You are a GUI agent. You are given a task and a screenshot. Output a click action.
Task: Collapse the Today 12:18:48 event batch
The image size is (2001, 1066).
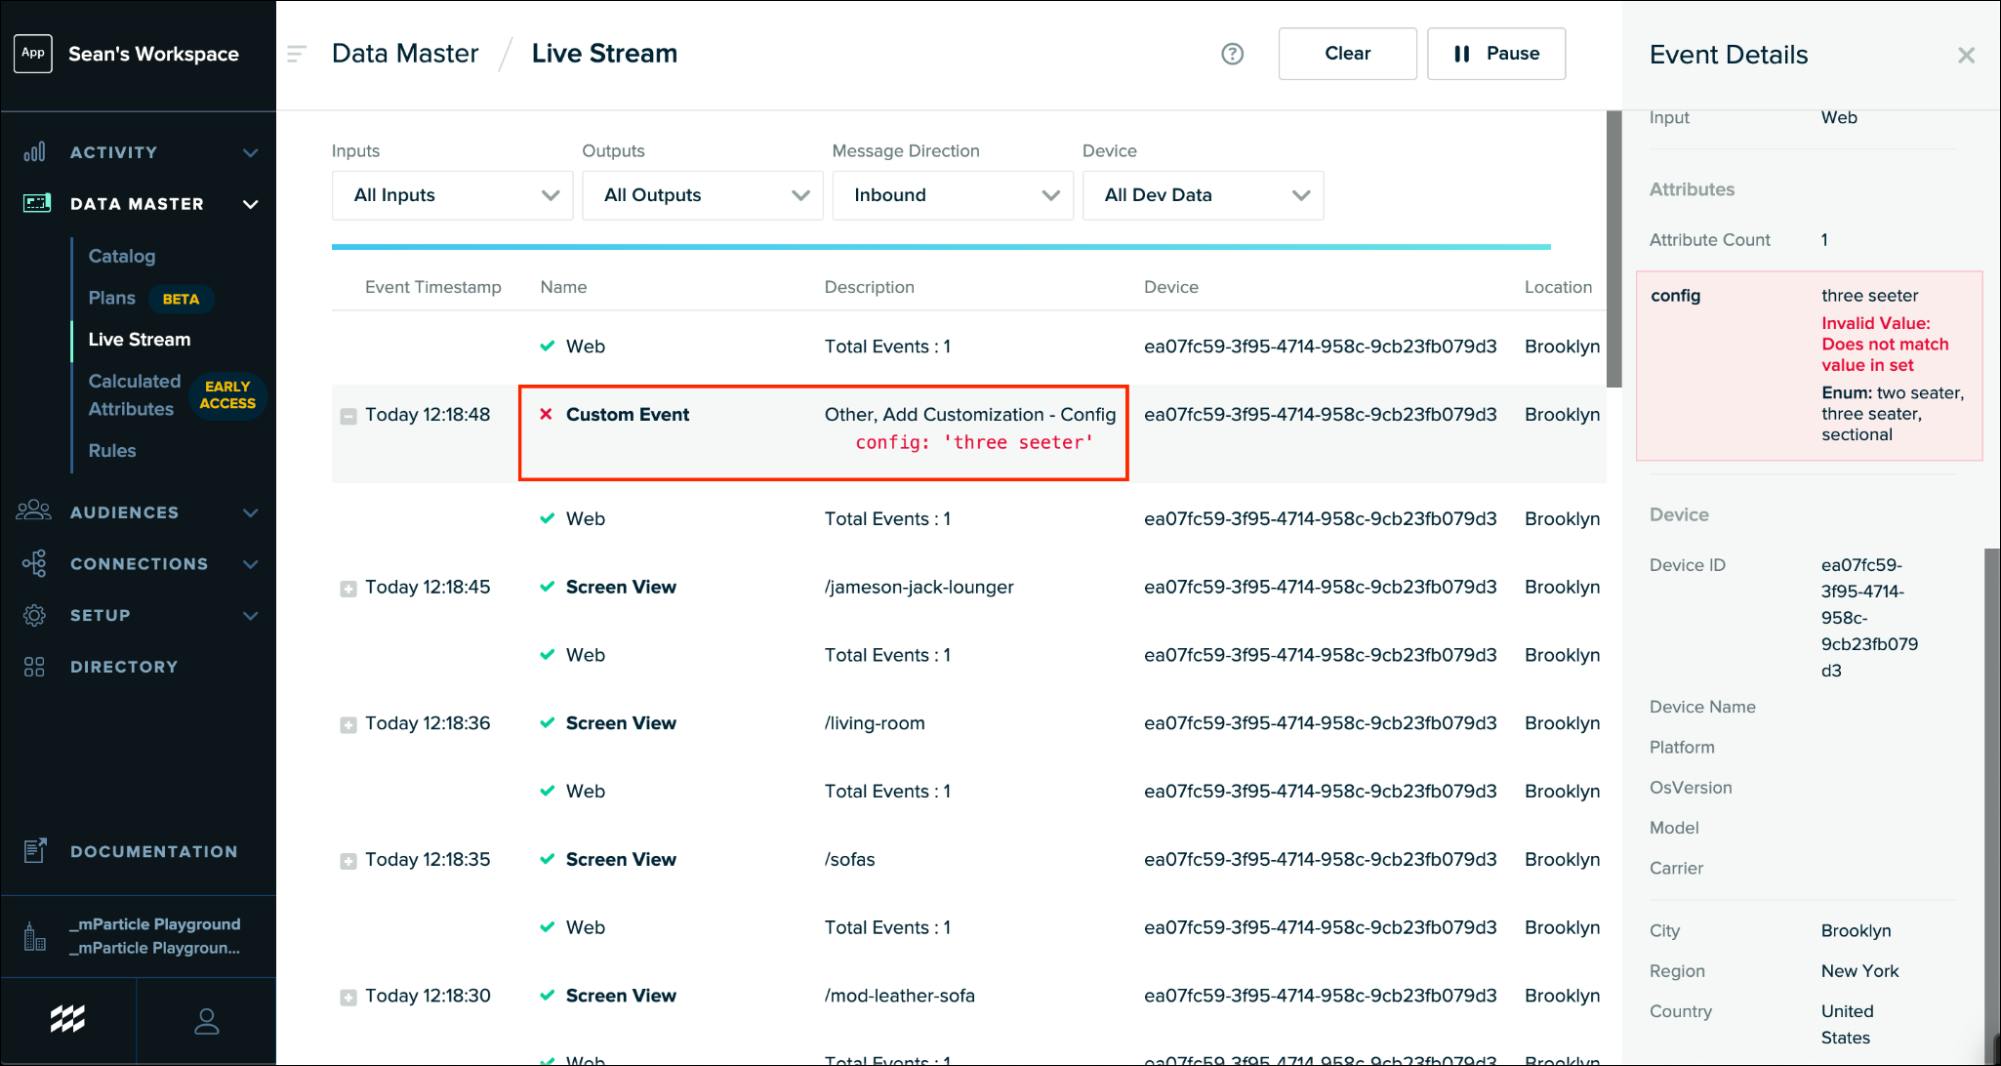coord(348,416)
